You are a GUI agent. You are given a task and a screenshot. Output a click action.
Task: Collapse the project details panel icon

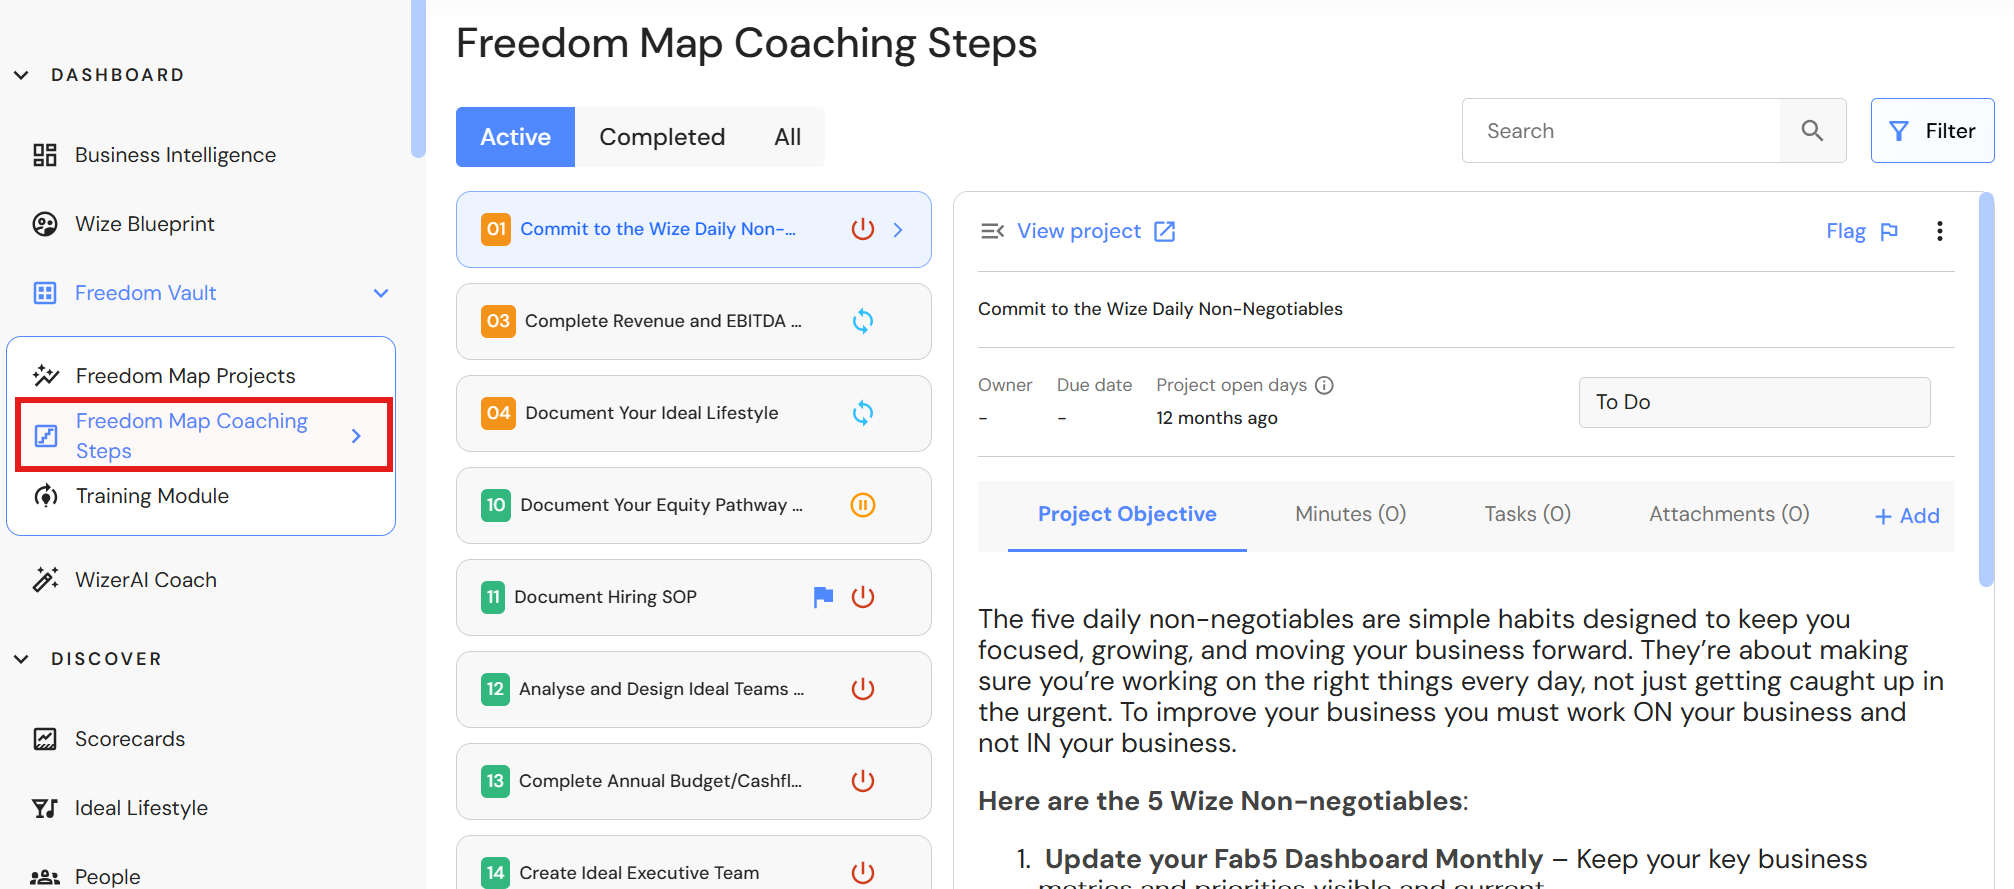click(992, 231)
